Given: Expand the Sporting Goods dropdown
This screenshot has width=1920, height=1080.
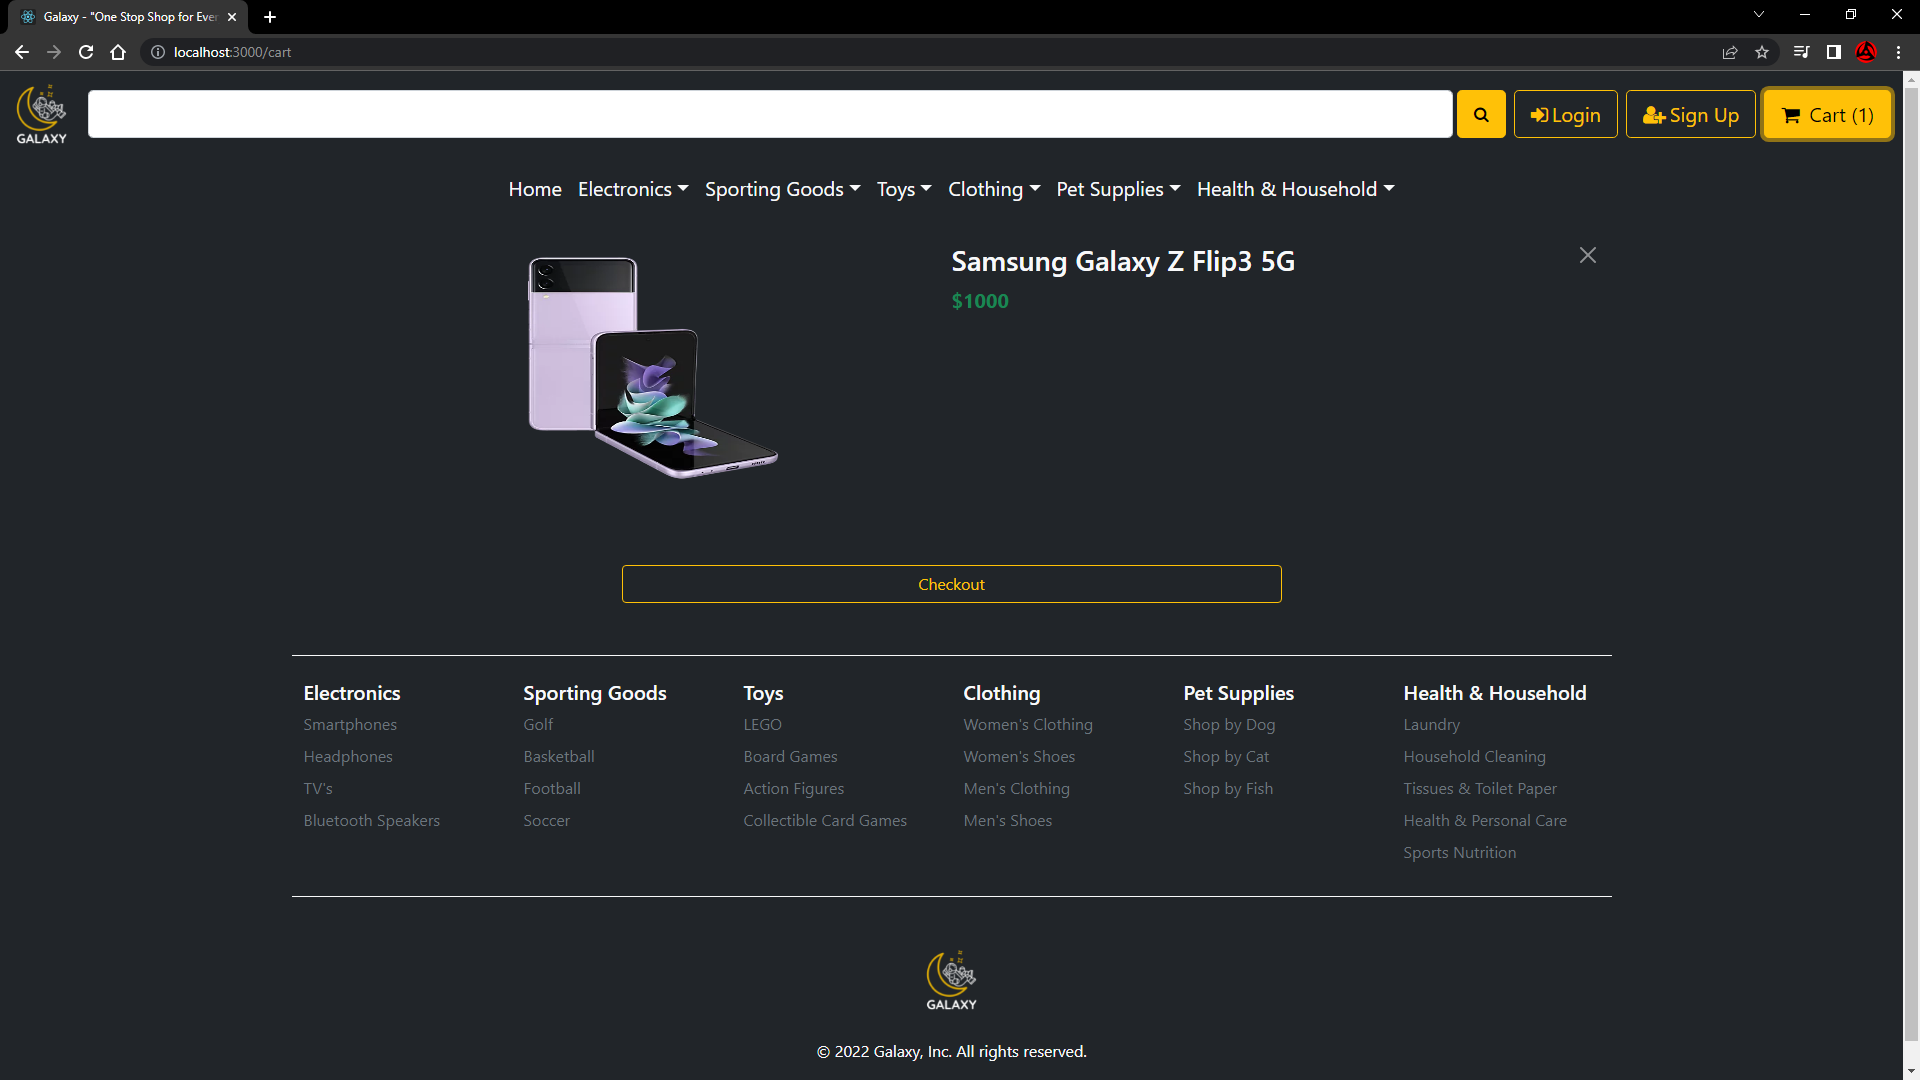Looking at the screenshot, I should click(x=782, y=189).
